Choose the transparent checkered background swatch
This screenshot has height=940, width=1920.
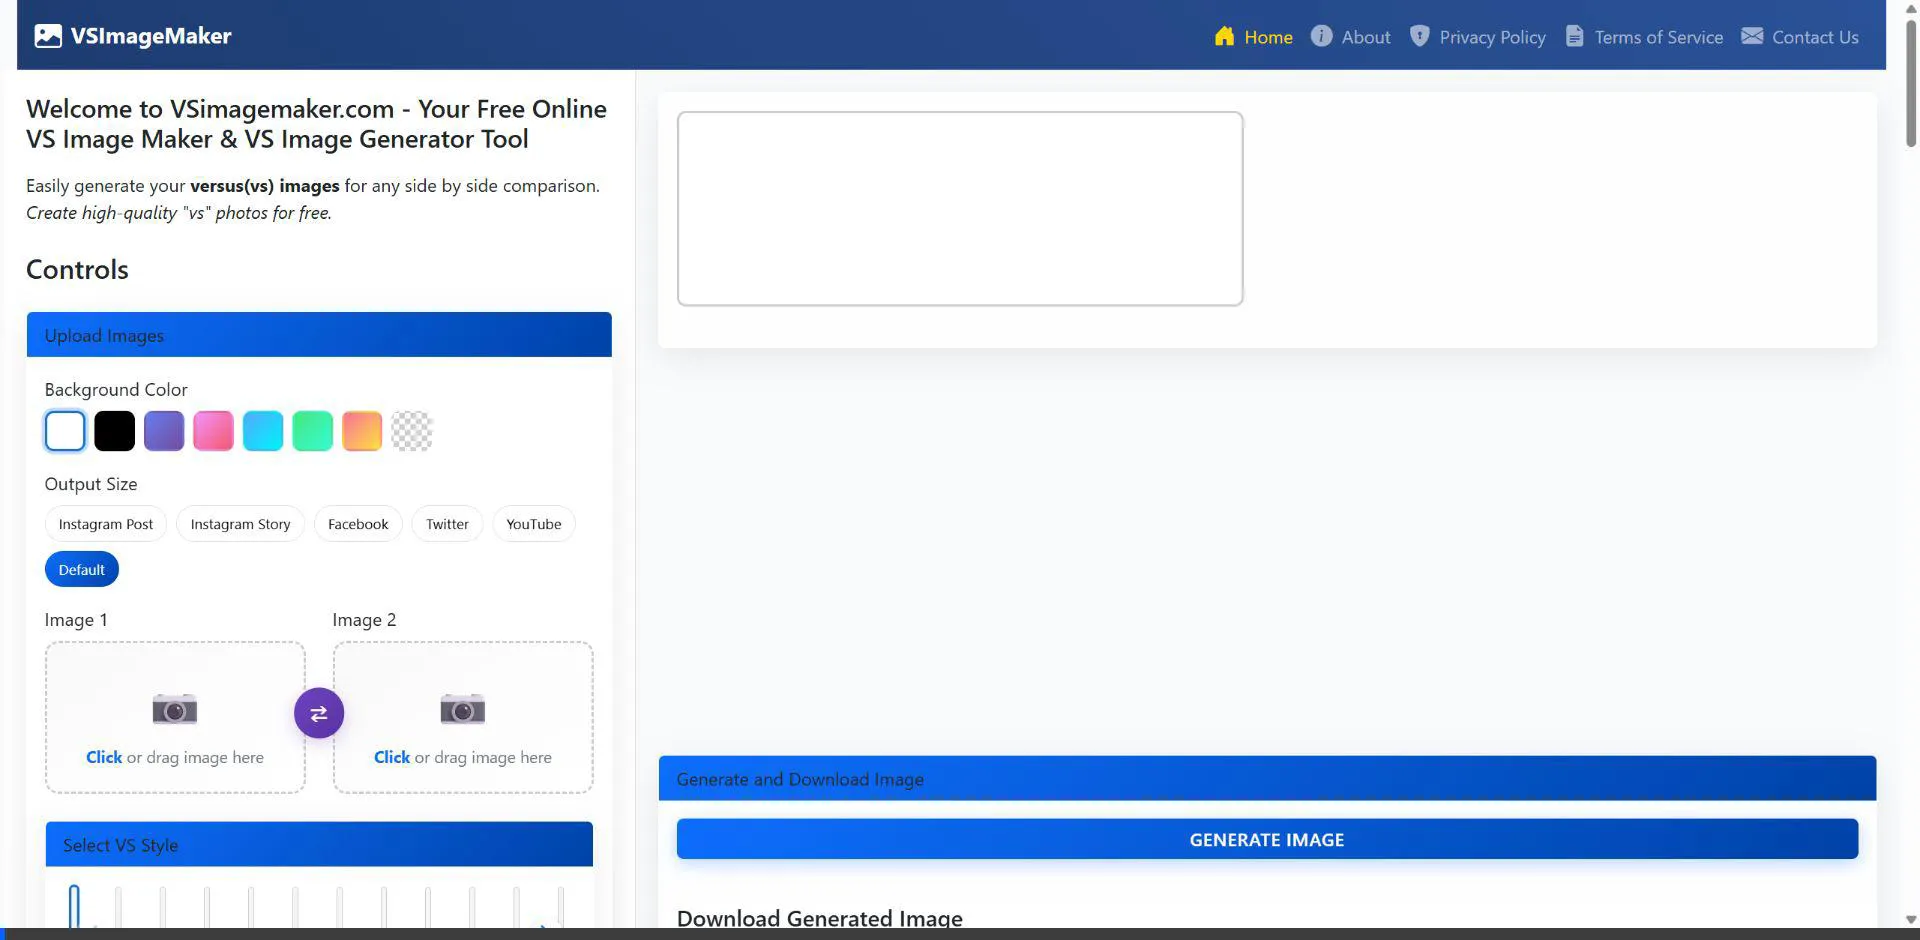pyautogui.click(x=412, y=431)
